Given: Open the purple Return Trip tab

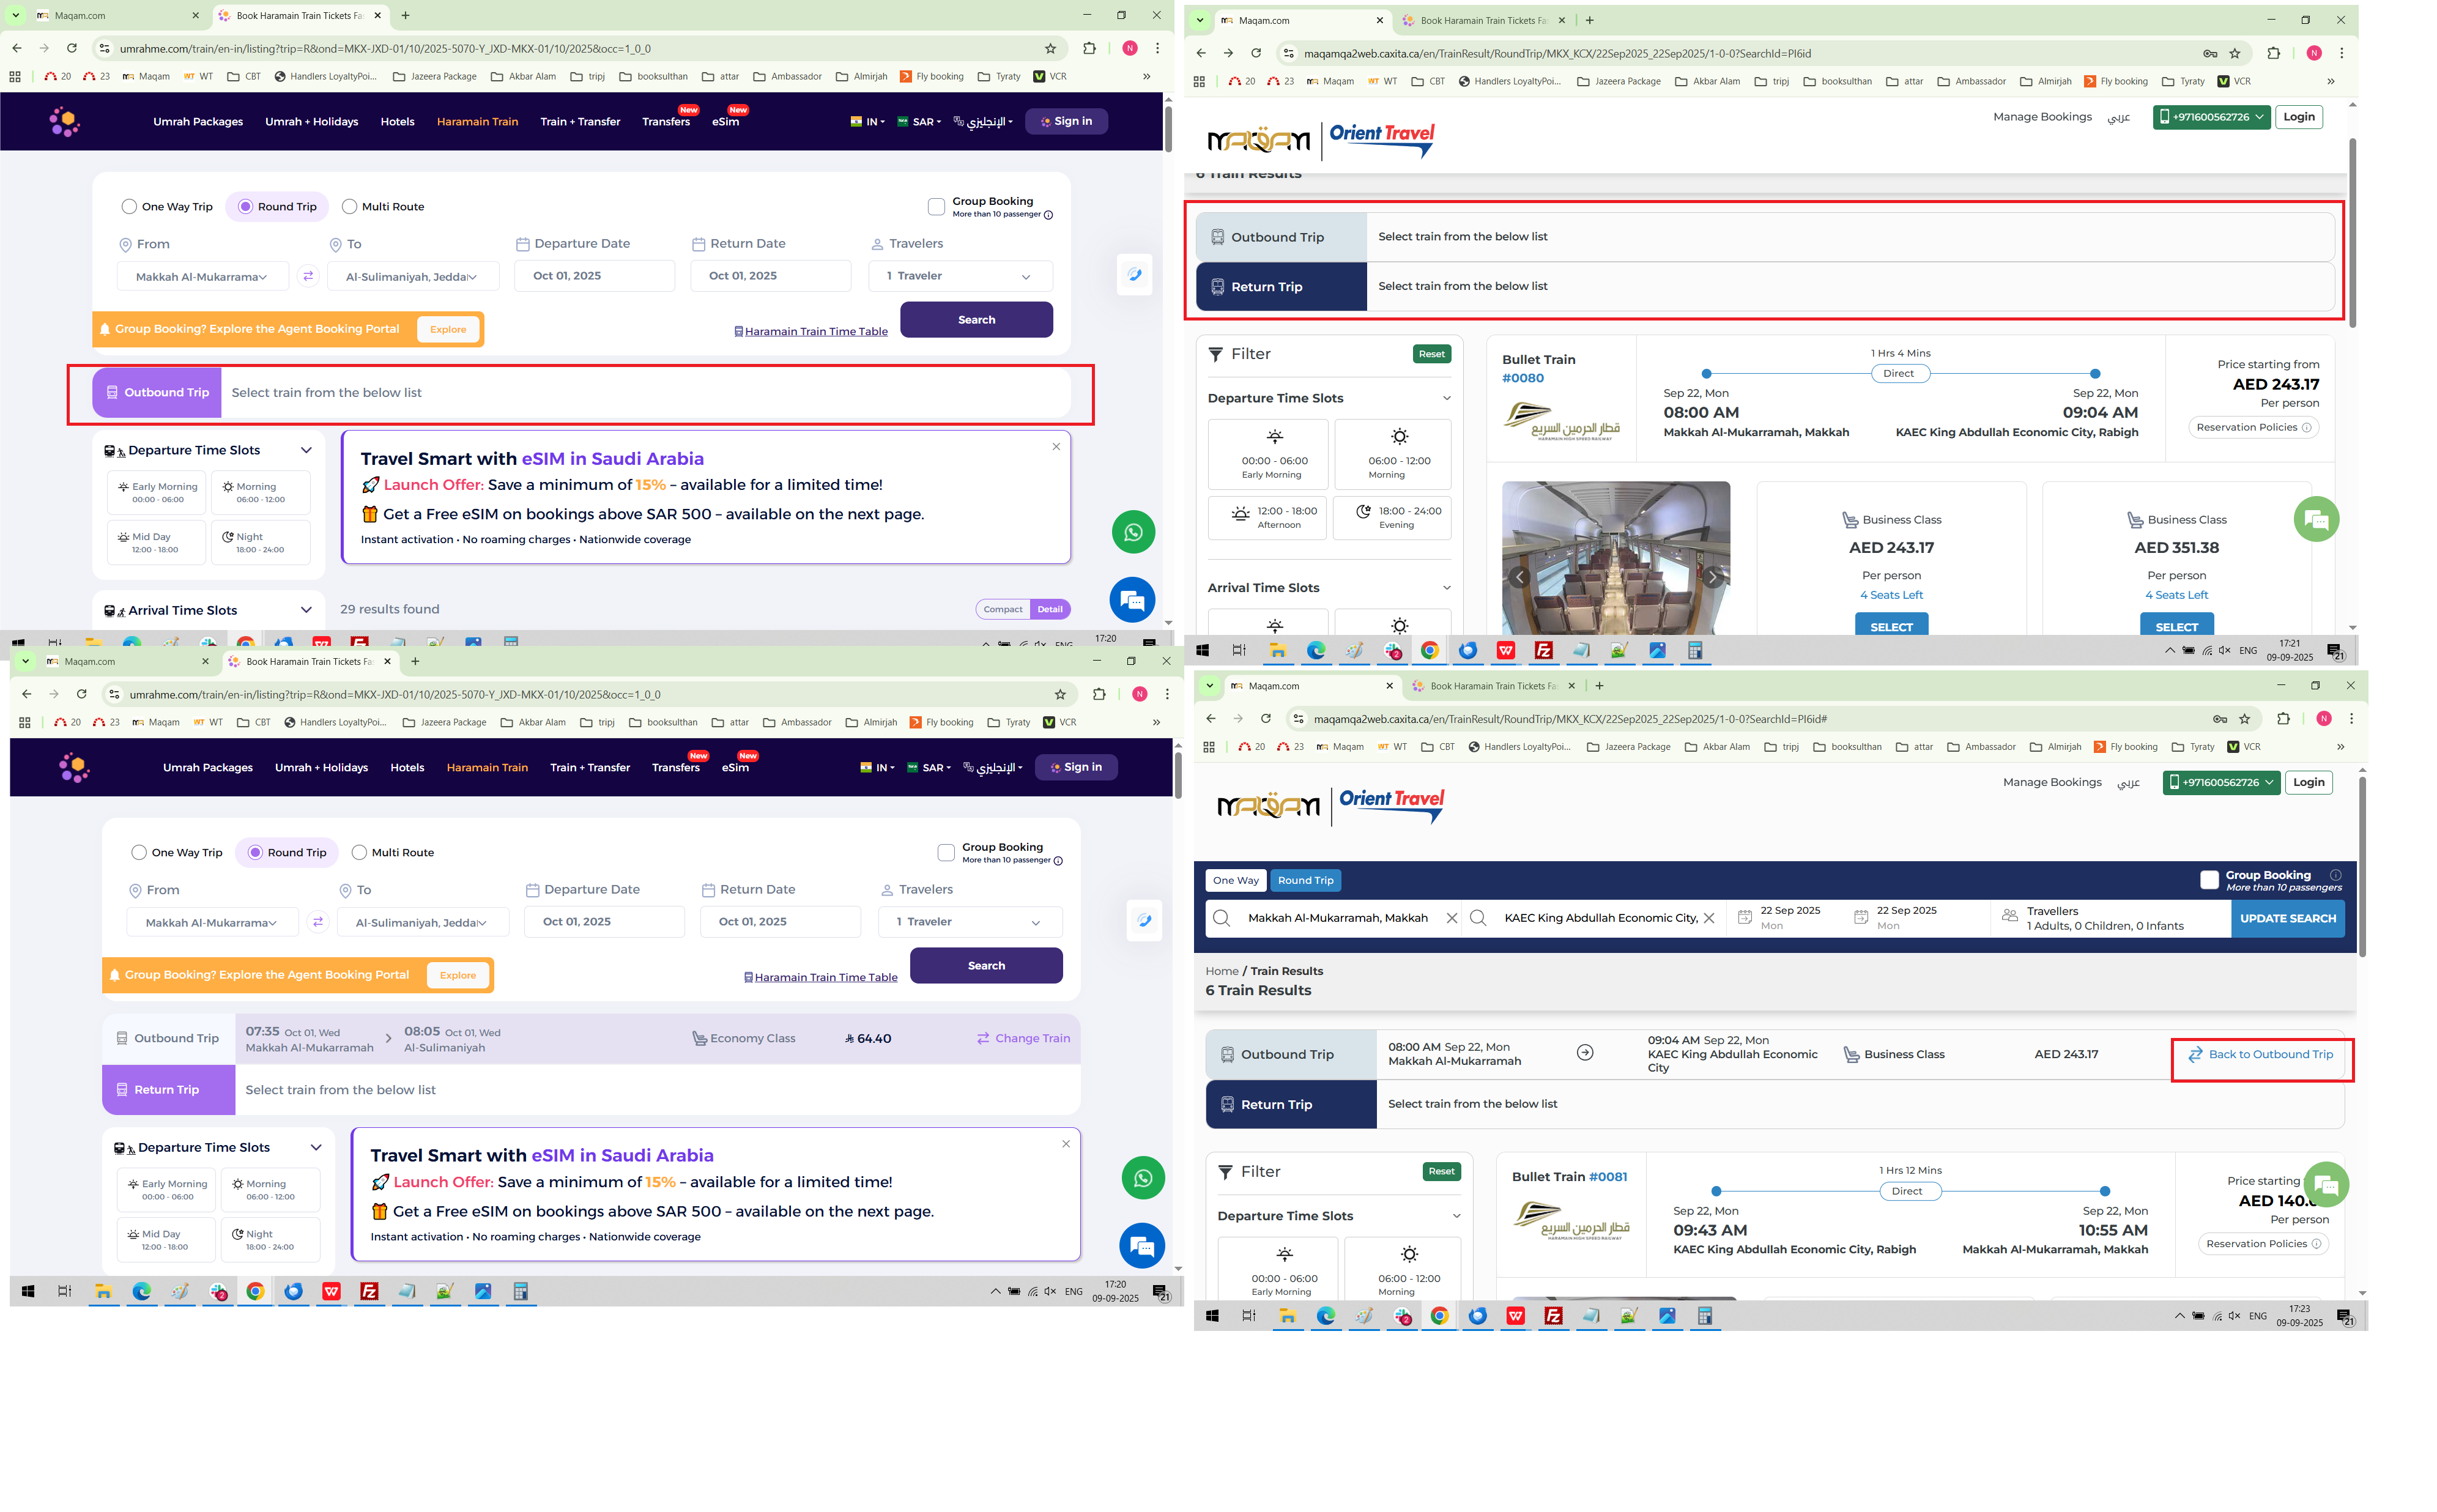Looking at the screenshot, I should pos(168,1090).
